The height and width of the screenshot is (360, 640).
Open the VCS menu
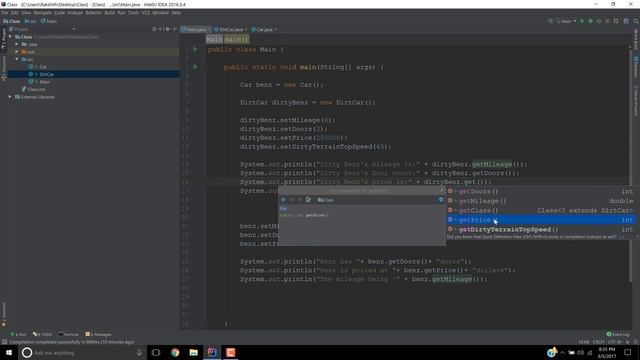click(x=145, y=13)
